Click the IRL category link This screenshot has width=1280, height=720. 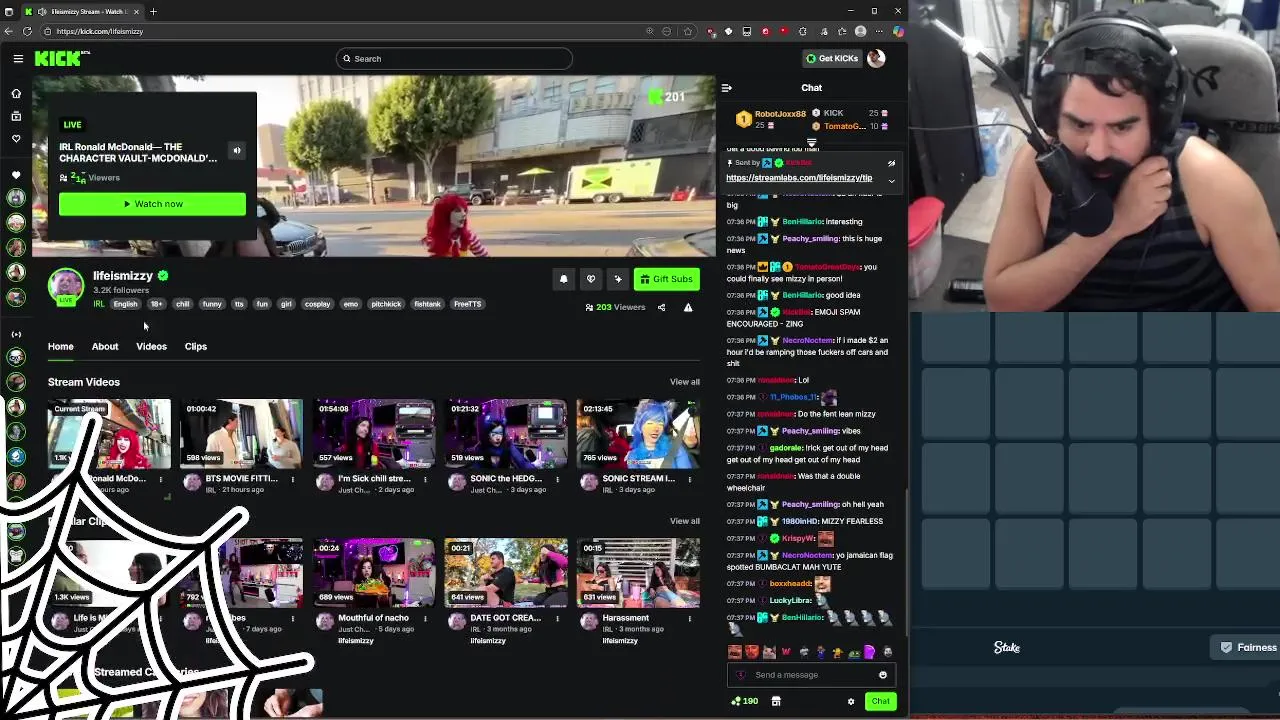99,304
